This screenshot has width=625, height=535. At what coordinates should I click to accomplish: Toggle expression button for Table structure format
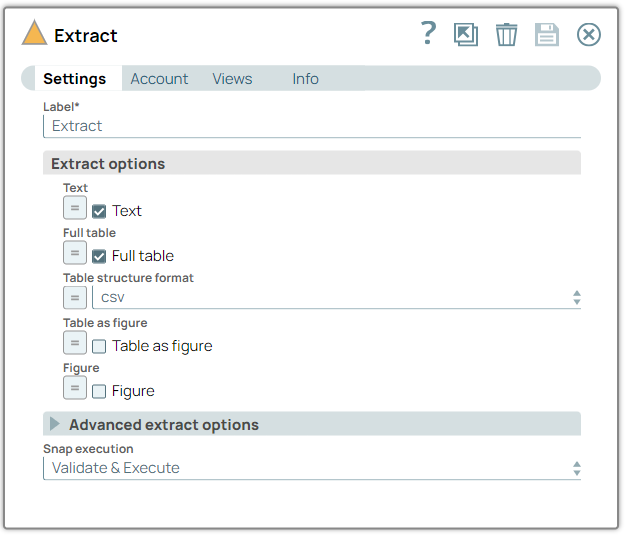pos(75,298)
